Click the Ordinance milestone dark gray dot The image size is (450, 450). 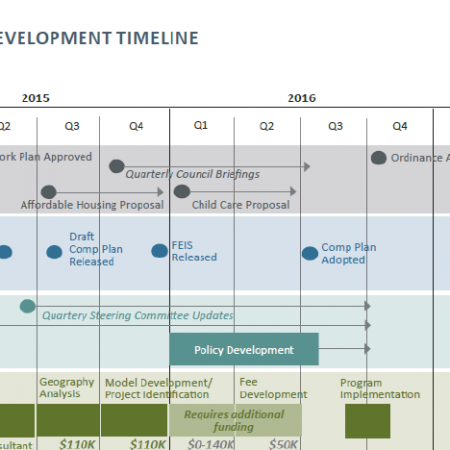(378, 158)
